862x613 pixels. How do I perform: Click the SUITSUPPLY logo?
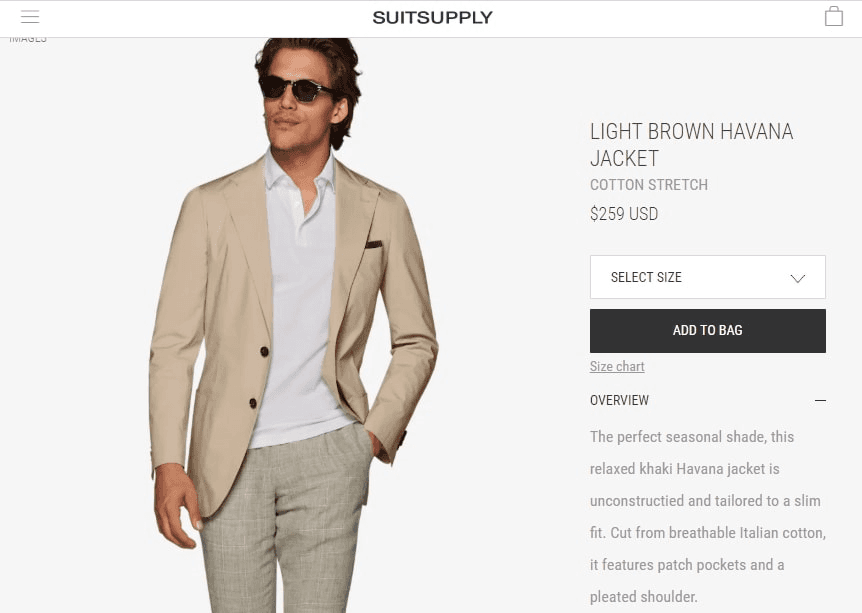point(432,17)
